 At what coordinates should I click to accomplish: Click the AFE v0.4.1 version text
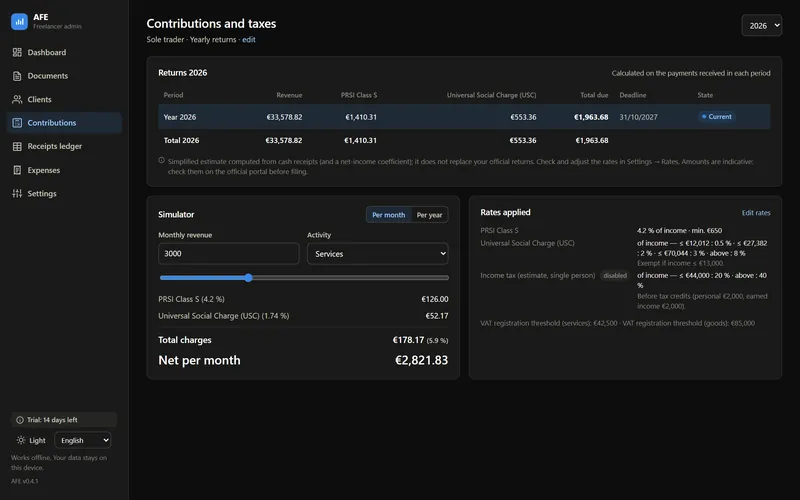tap(24, 481)
